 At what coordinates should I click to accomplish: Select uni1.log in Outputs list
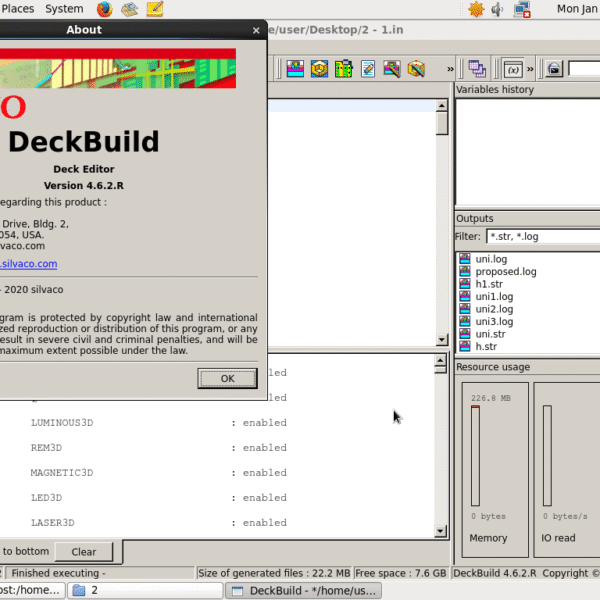pyautogui.click(x=494, y=297)
